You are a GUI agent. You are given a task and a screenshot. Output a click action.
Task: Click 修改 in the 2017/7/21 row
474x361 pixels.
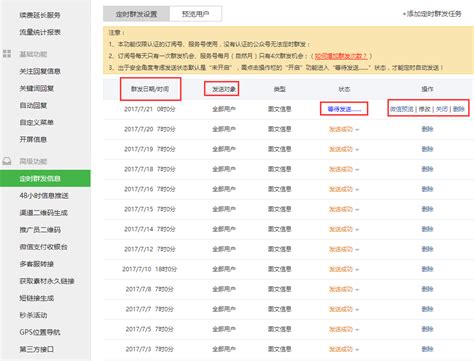[425, 109]
